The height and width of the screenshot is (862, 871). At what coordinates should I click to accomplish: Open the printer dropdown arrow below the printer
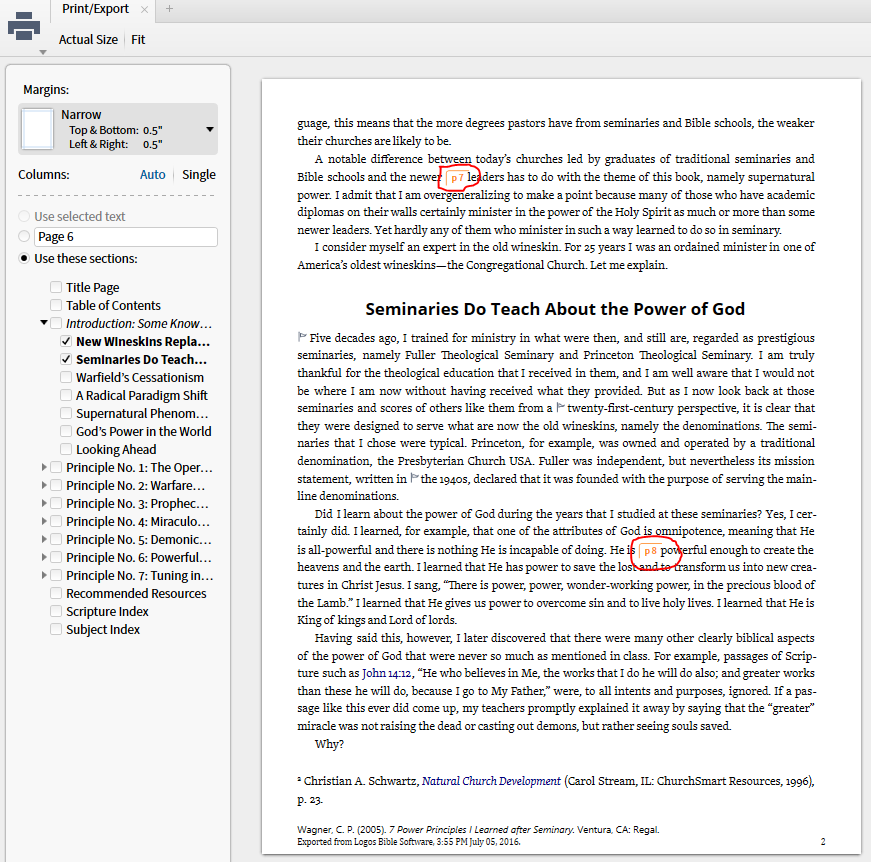pos(43,52)
